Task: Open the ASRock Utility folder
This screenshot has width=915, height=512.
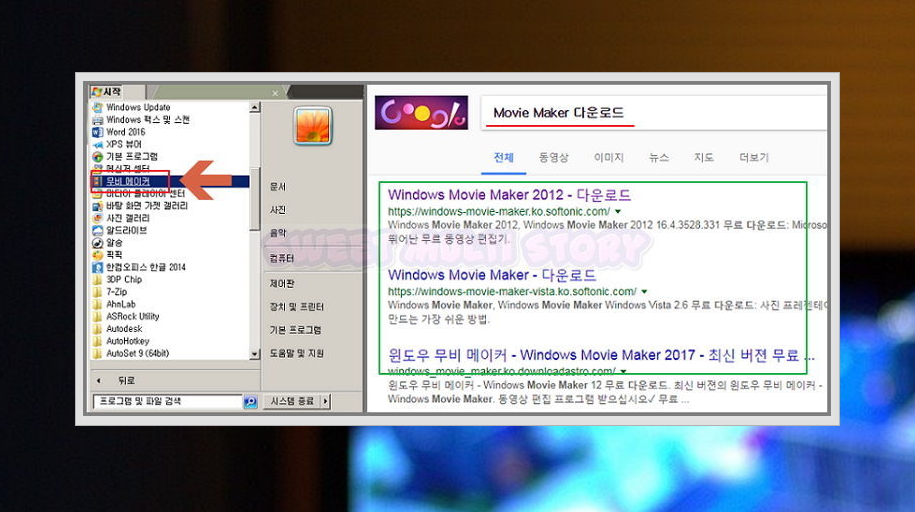Action: (126, 316)
